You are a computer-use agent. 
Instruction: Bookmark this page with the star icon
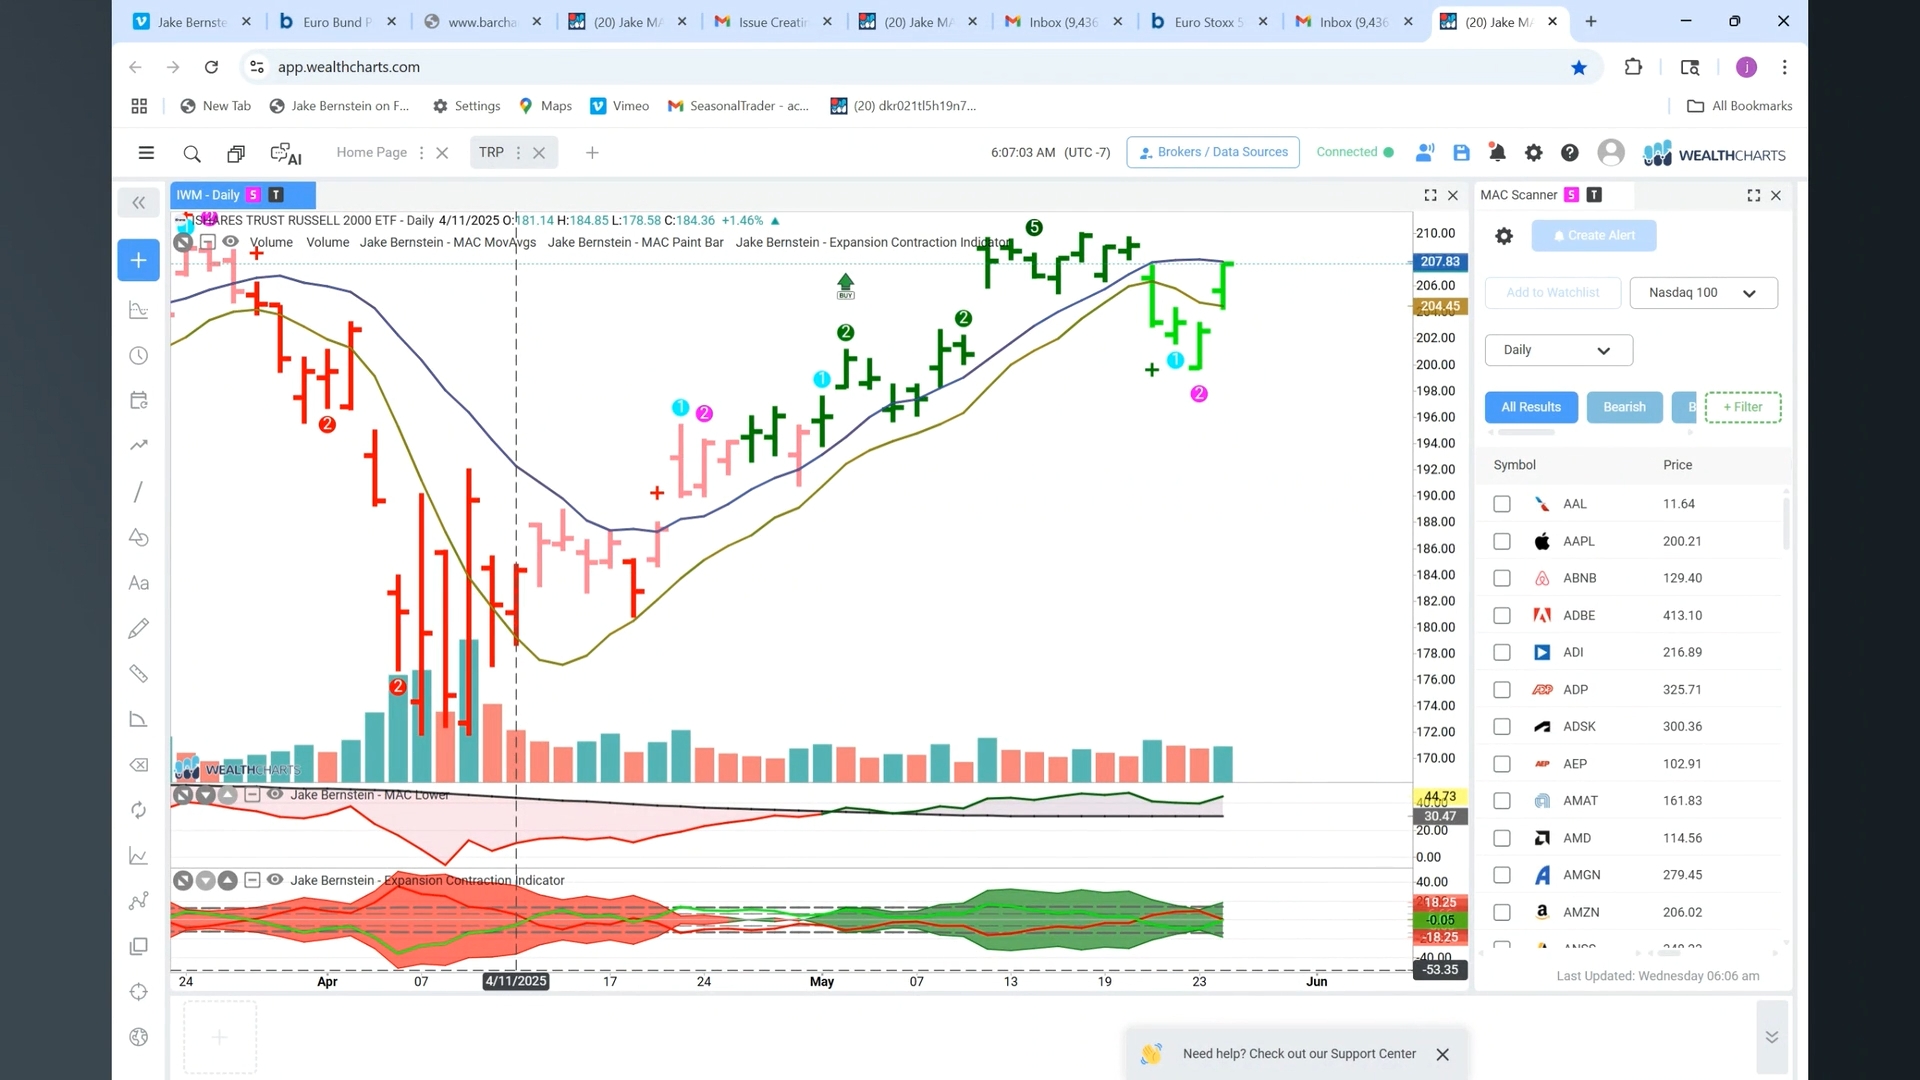(x=1578, y=67)
